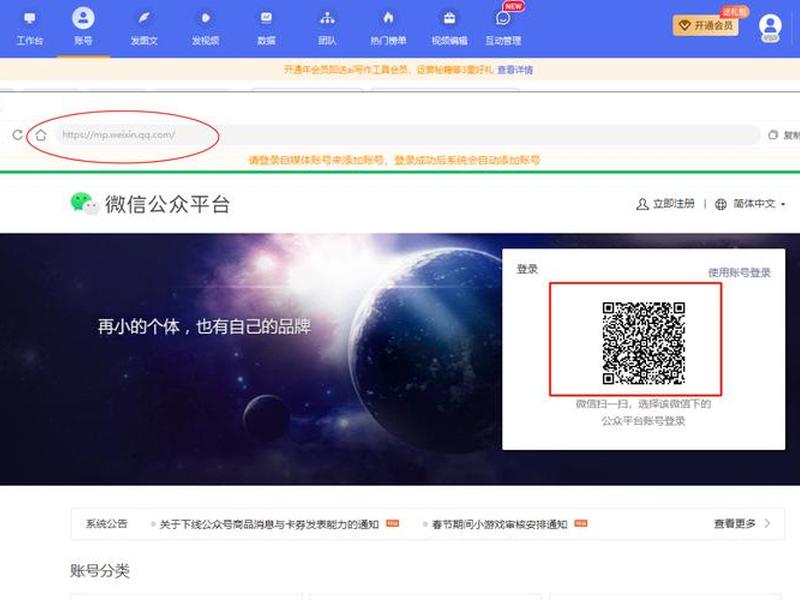Select the 账号 account section
The width and height of the screenshot is (800, 600).
coord(83,29)
